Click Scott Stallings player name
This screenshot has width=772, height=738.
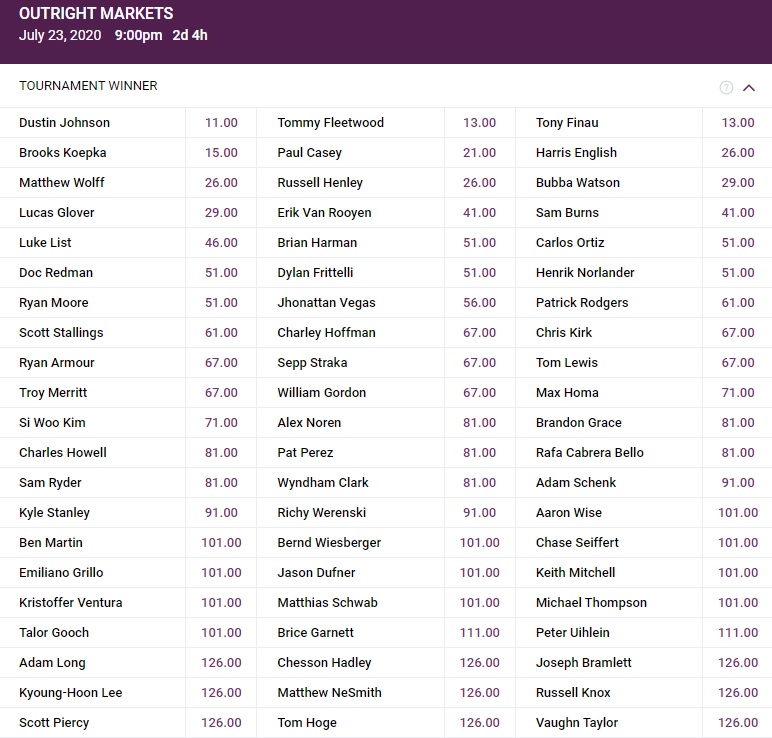pyautogui.click(x=61, y=333)
